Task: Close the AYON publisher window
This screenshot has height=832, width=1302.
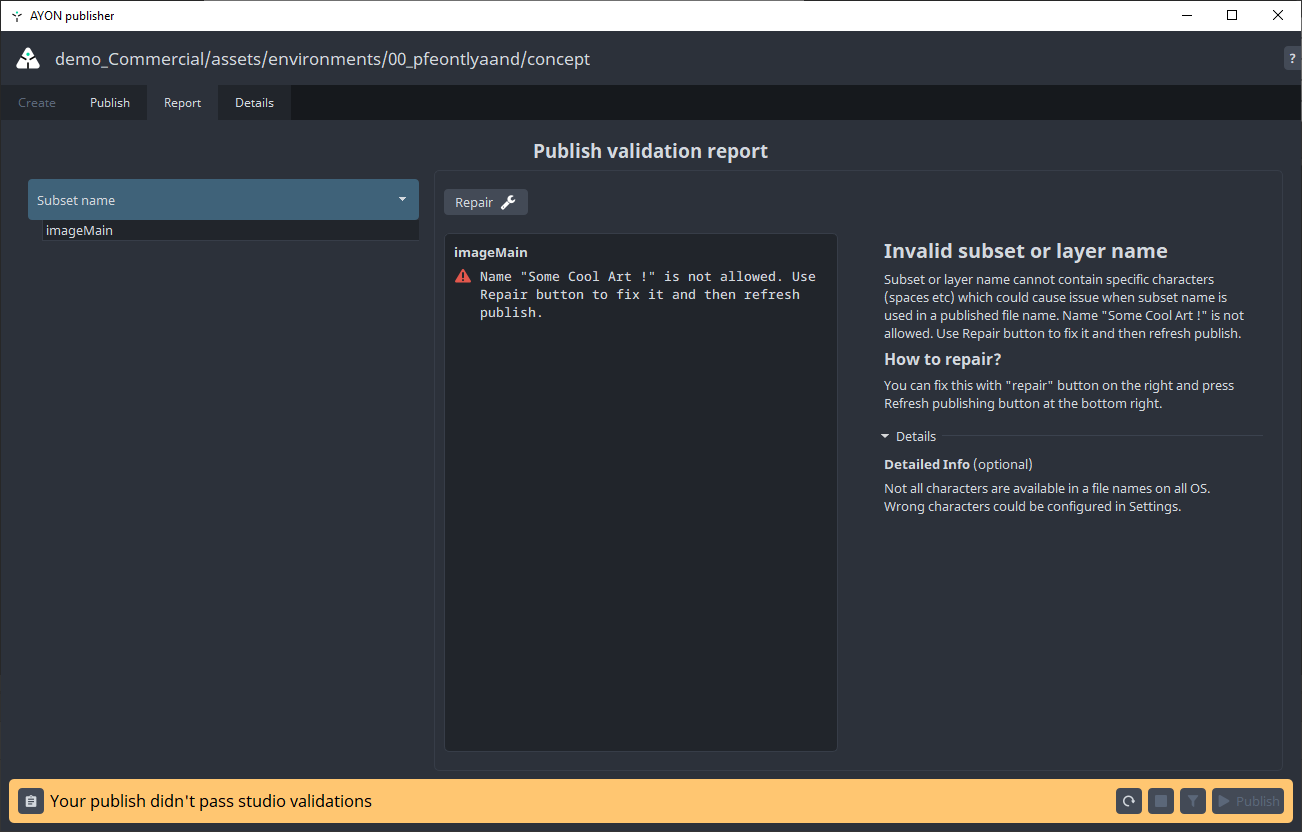Action: tap(1278, 15)
